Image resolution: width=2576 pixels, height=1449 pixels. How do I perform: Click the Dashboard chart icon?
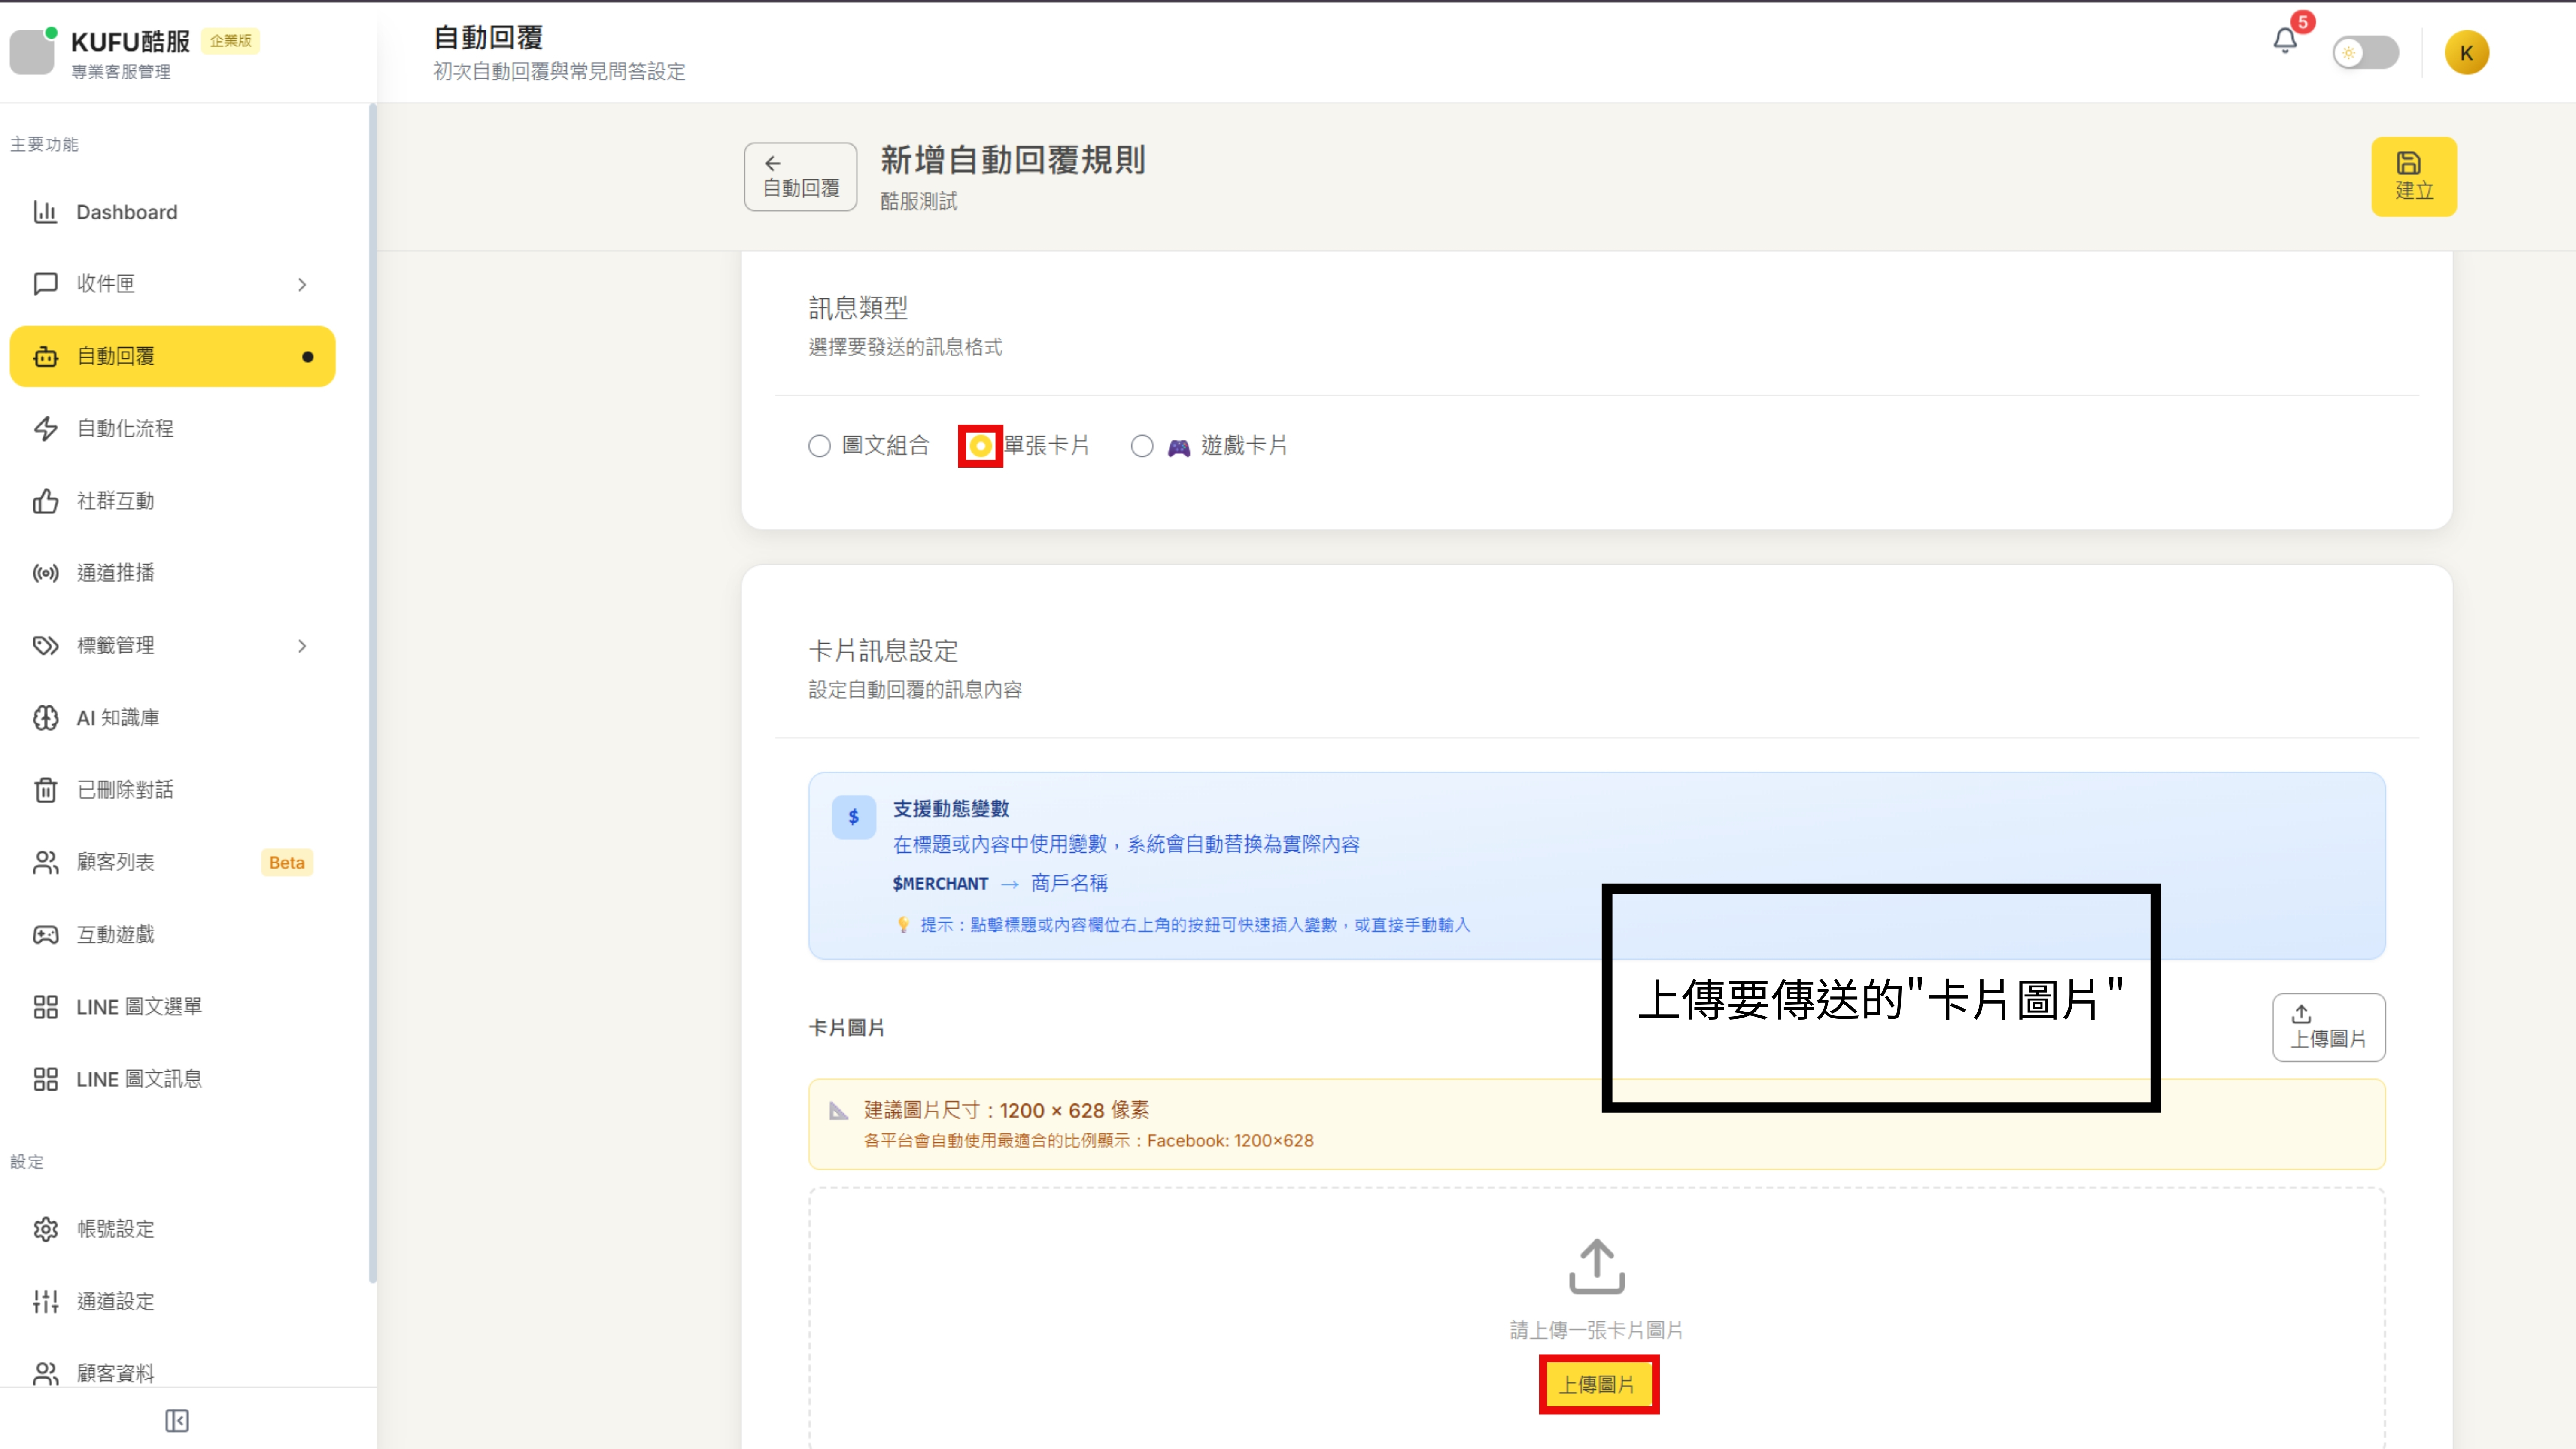tap(45, 212)
